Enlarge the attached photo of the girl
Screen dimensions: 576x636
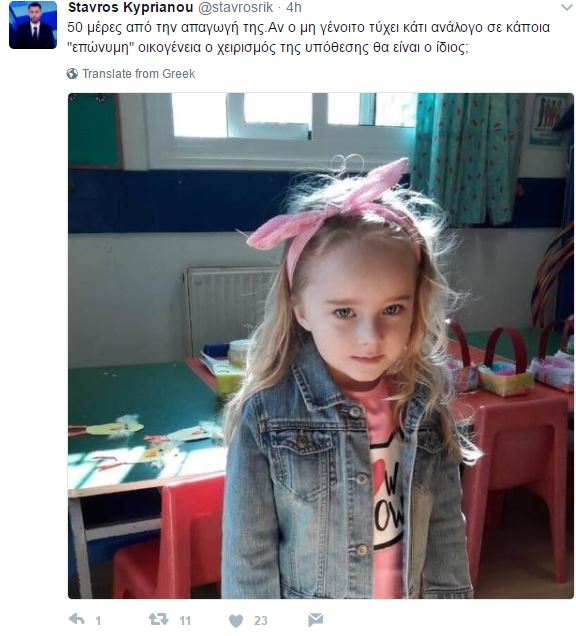(321, 346)
